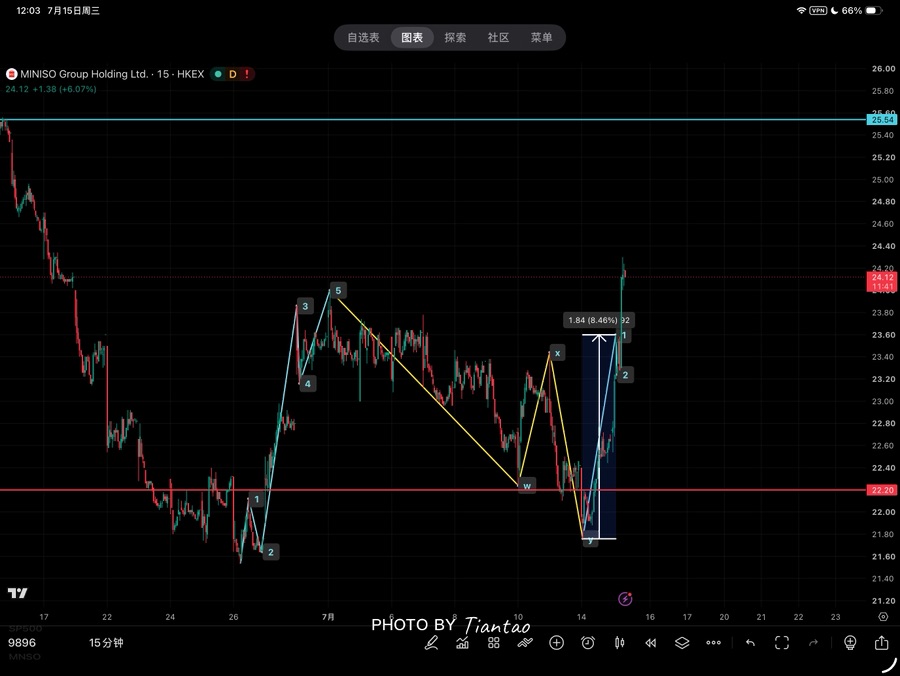
Task: Add a symbol with plus icon
Action: (x=556, y=643)
